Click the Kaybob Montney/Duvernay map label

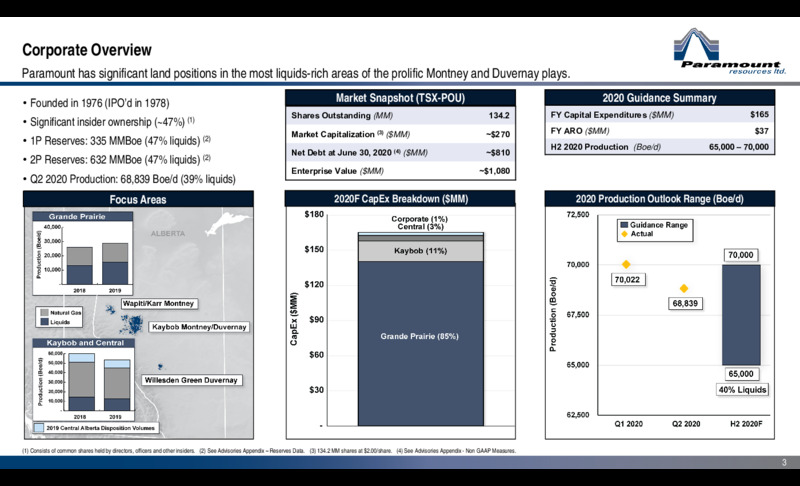199,327
